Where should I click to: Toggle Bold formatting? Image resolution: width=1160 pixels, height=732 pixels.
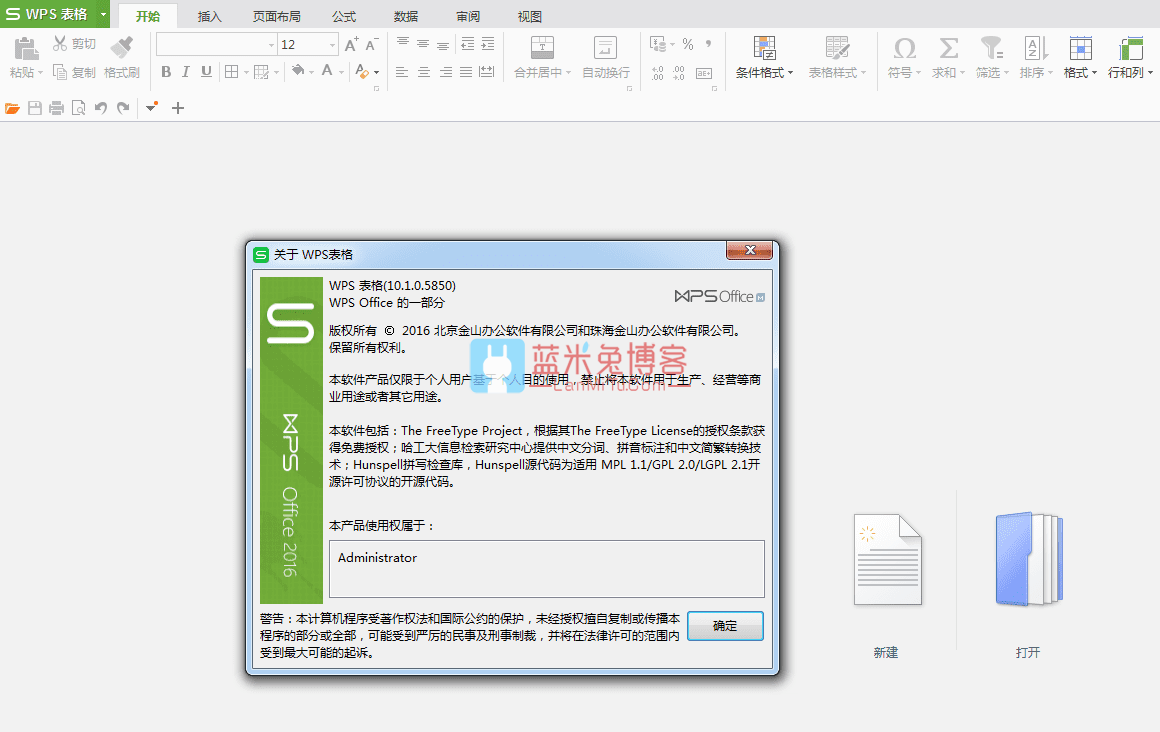[166, 72]
